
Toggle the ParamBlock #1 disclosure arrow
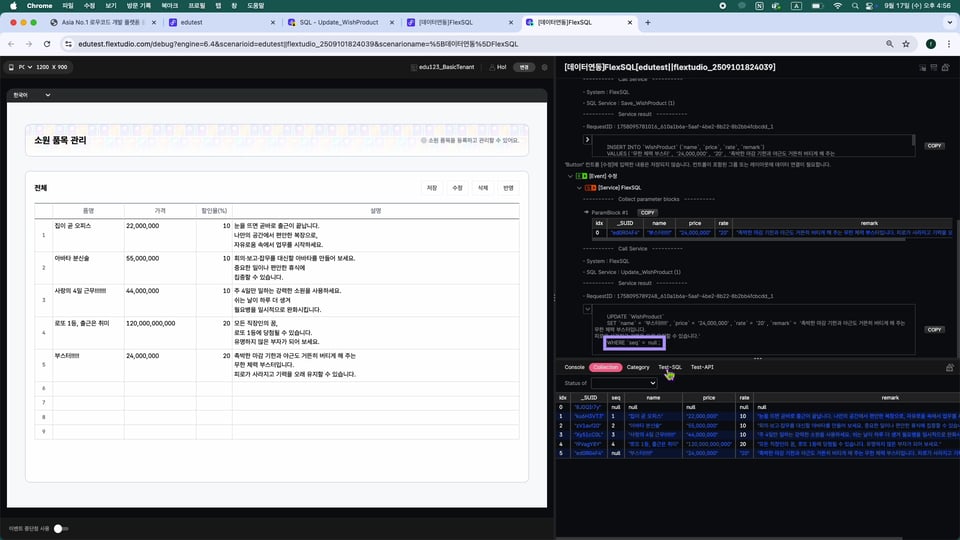[x=586, y=212]
